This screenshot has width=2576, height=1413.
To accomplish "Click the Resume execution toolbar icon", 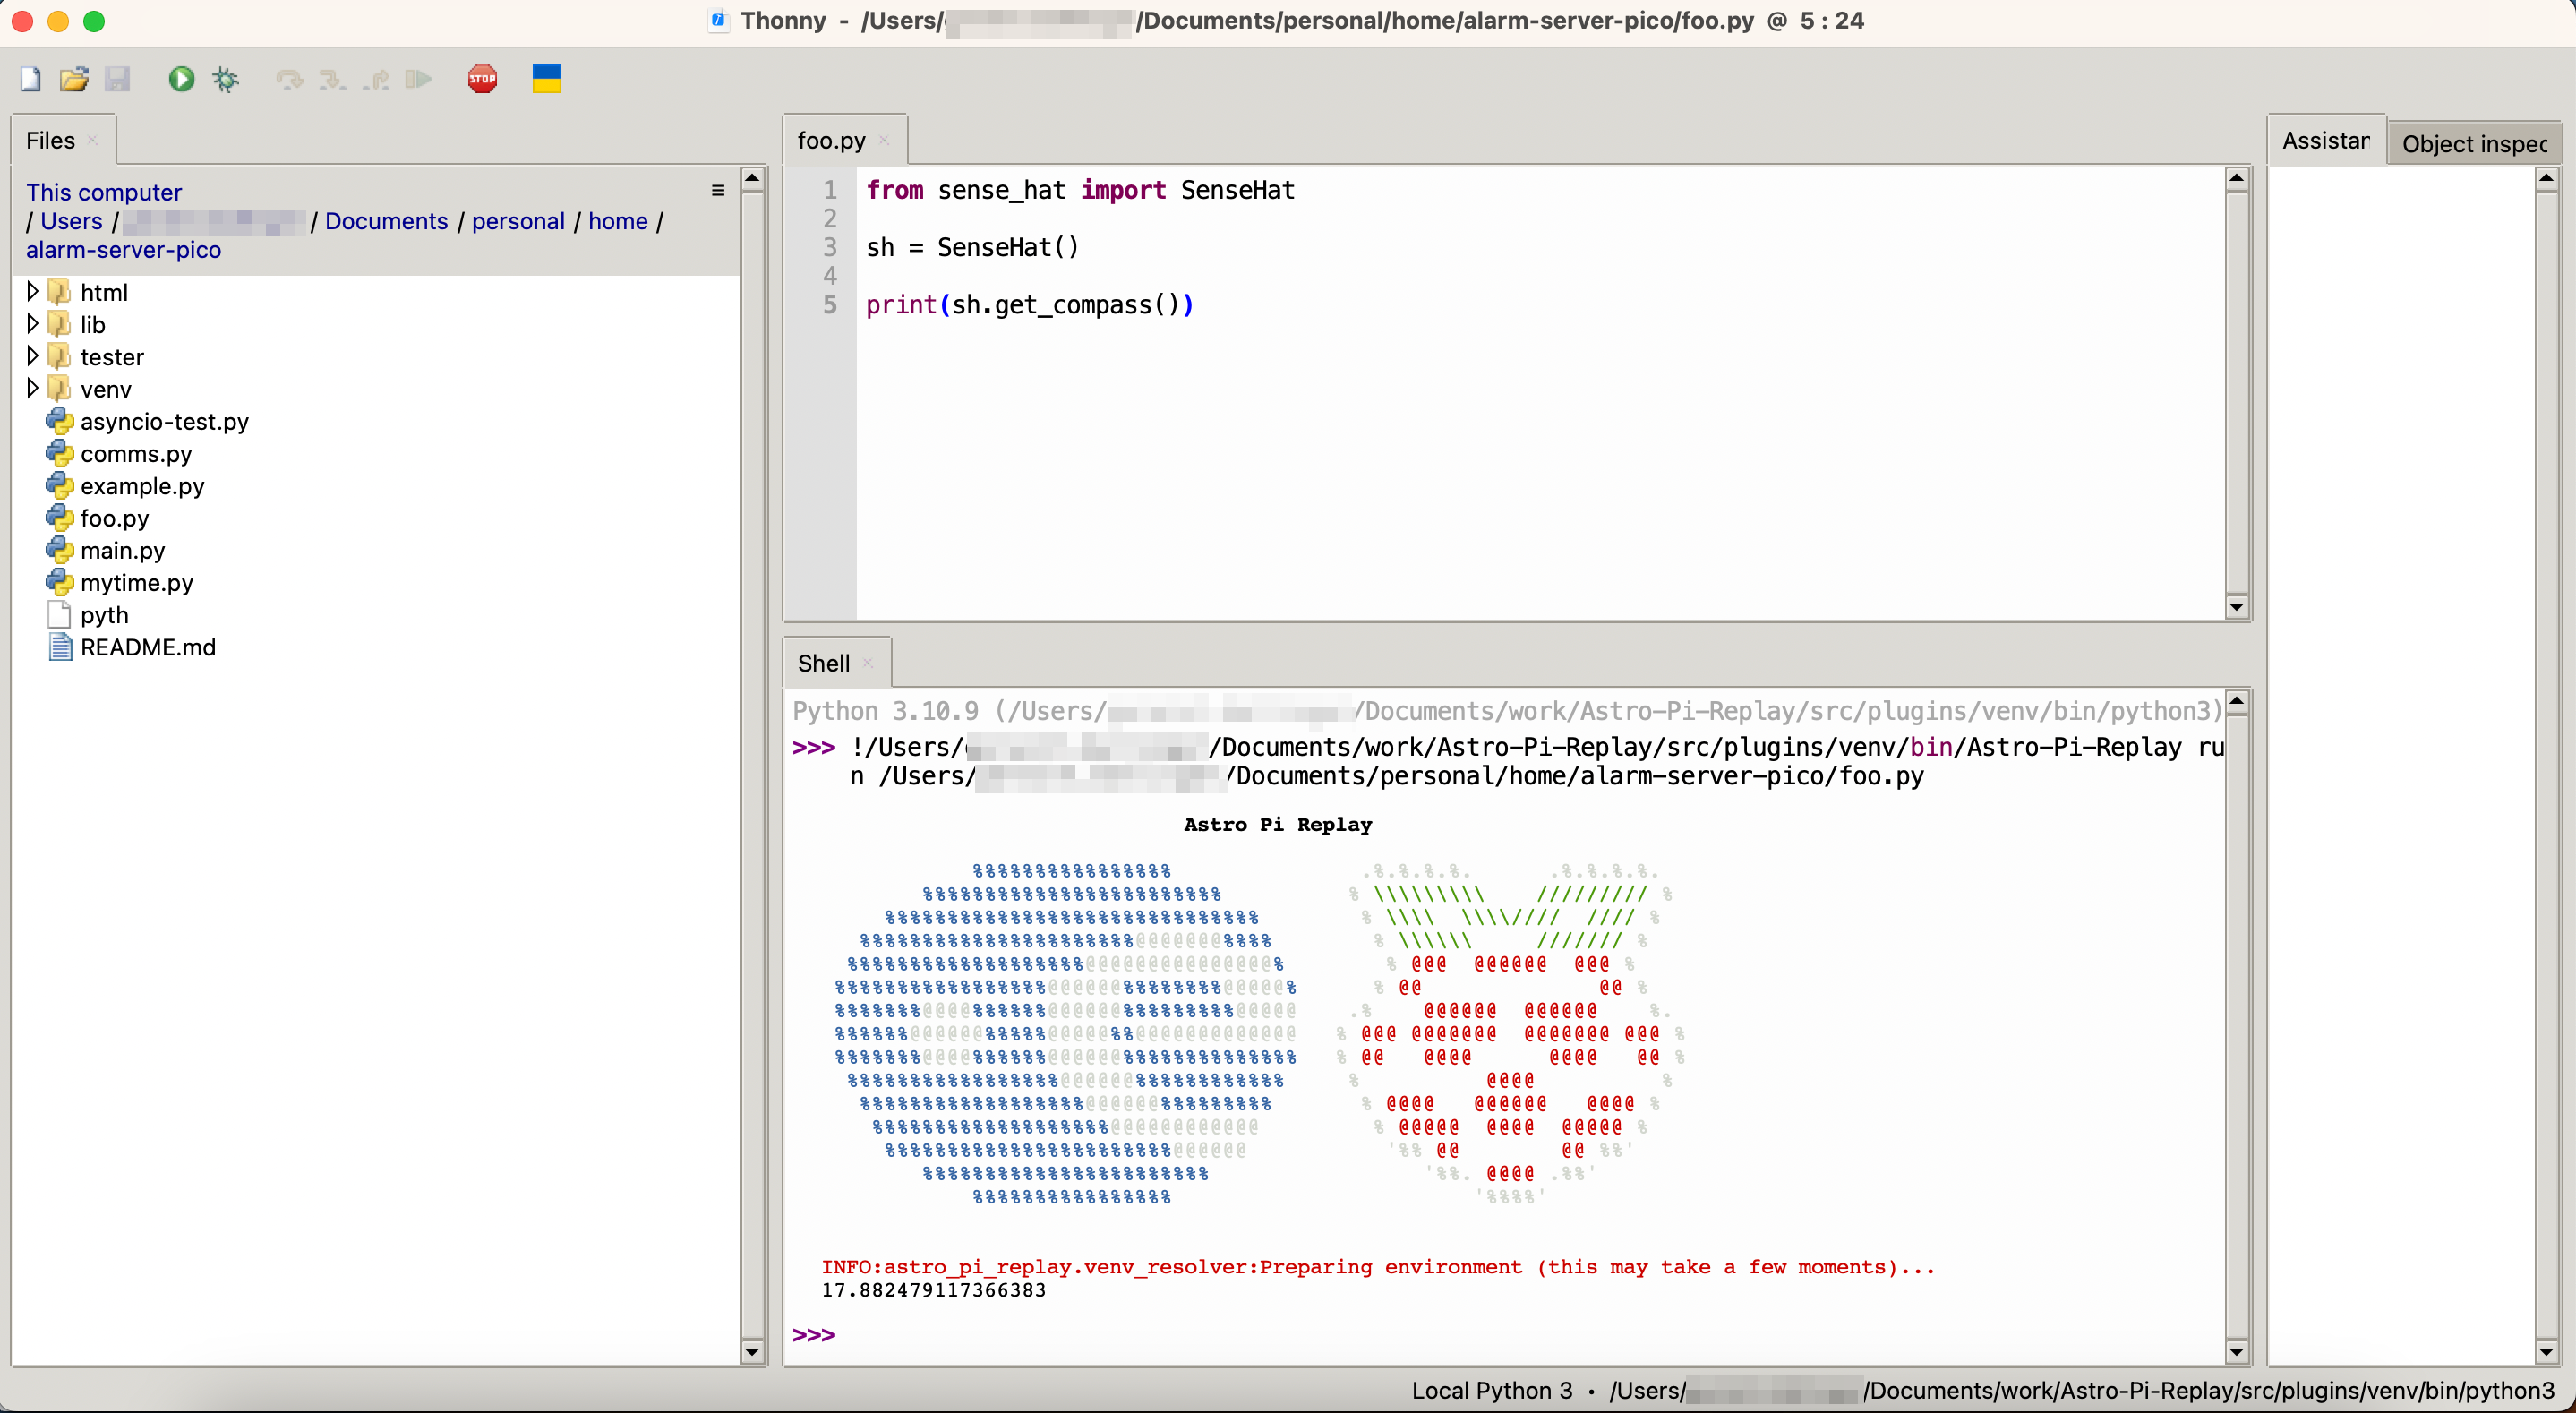I will [419, 79].
